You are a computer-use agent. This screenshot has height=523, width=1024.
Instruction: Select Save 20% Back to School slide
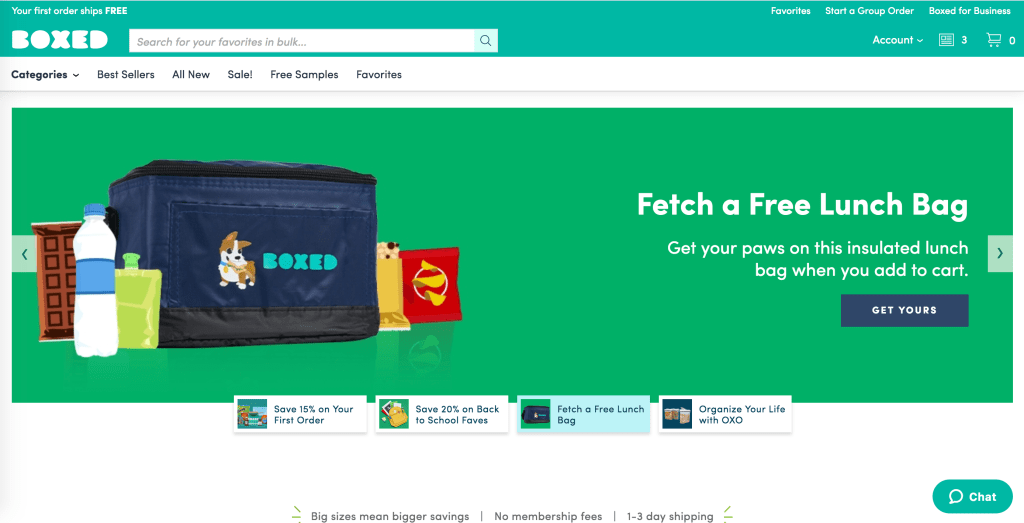point(441,414)
